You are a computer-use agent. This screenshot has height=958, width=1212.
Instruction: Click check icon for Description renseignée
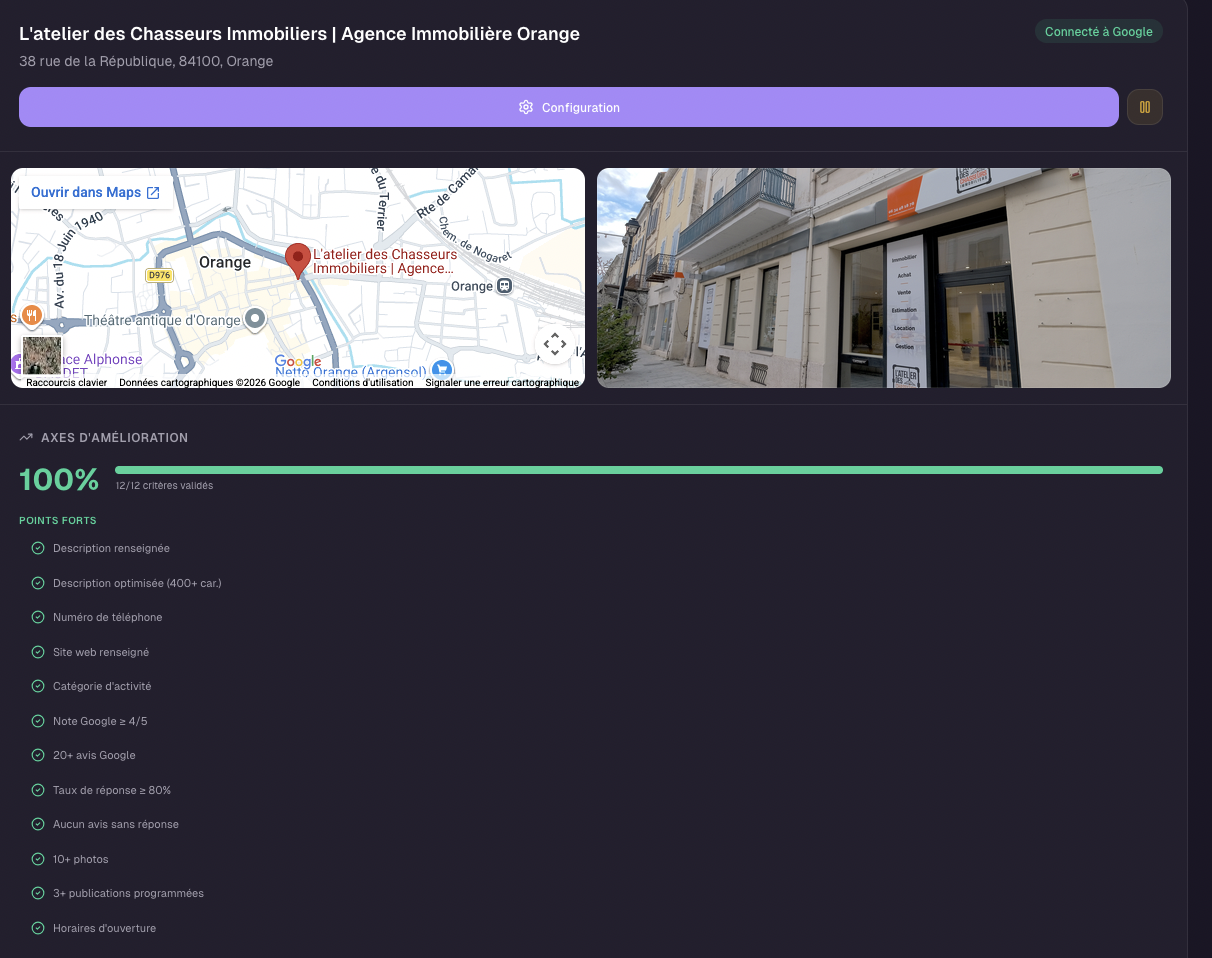tap(38, 548)
